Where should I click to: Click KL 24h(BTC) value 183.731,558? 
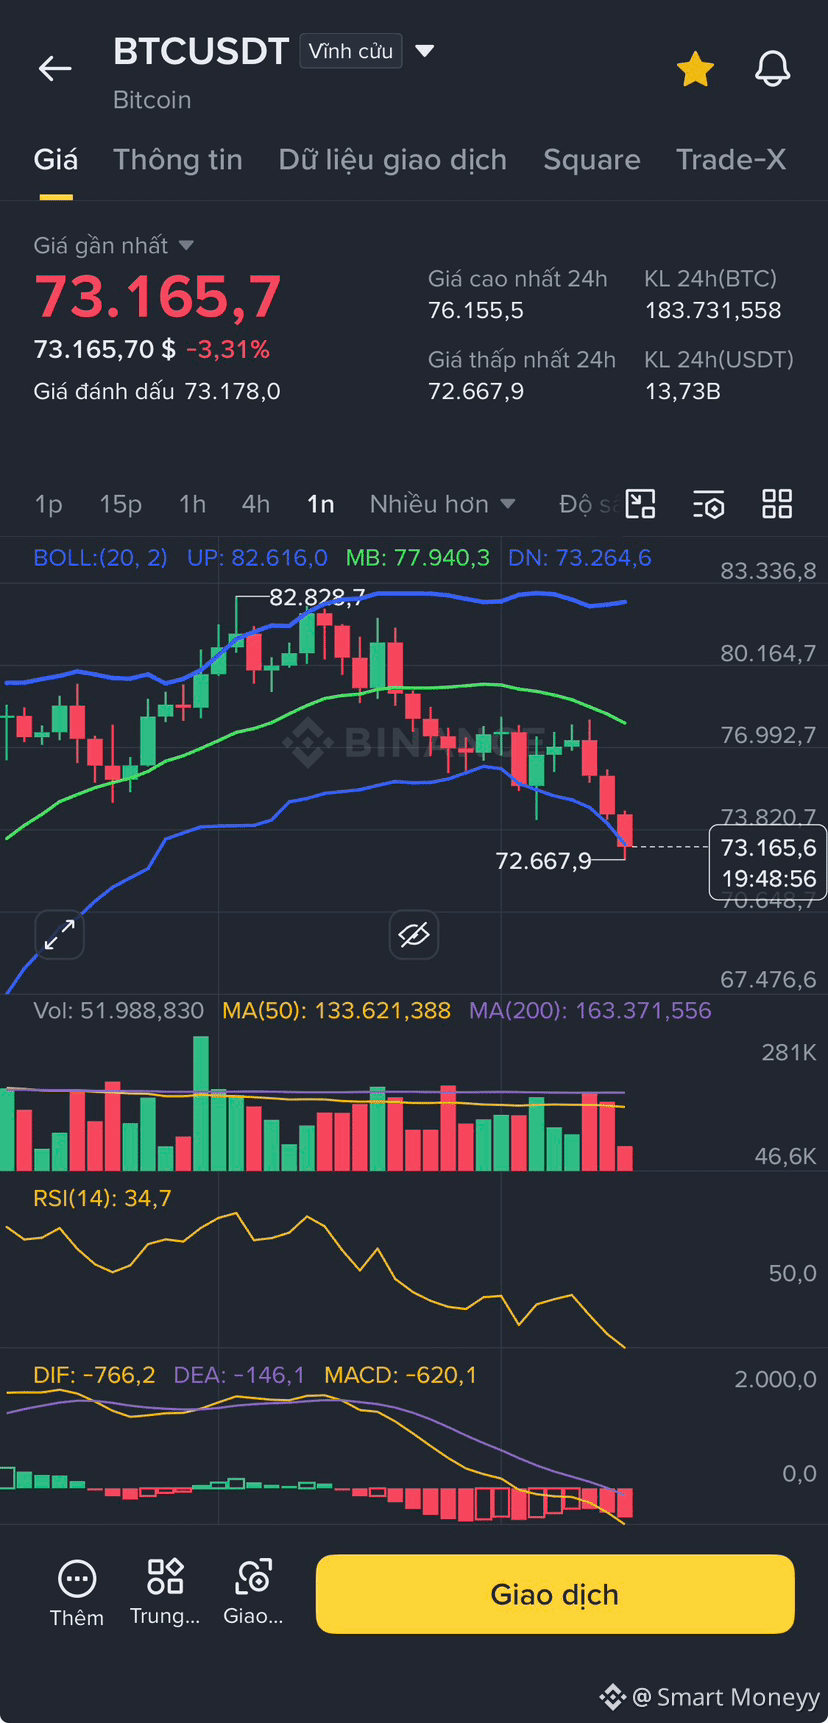713,310
